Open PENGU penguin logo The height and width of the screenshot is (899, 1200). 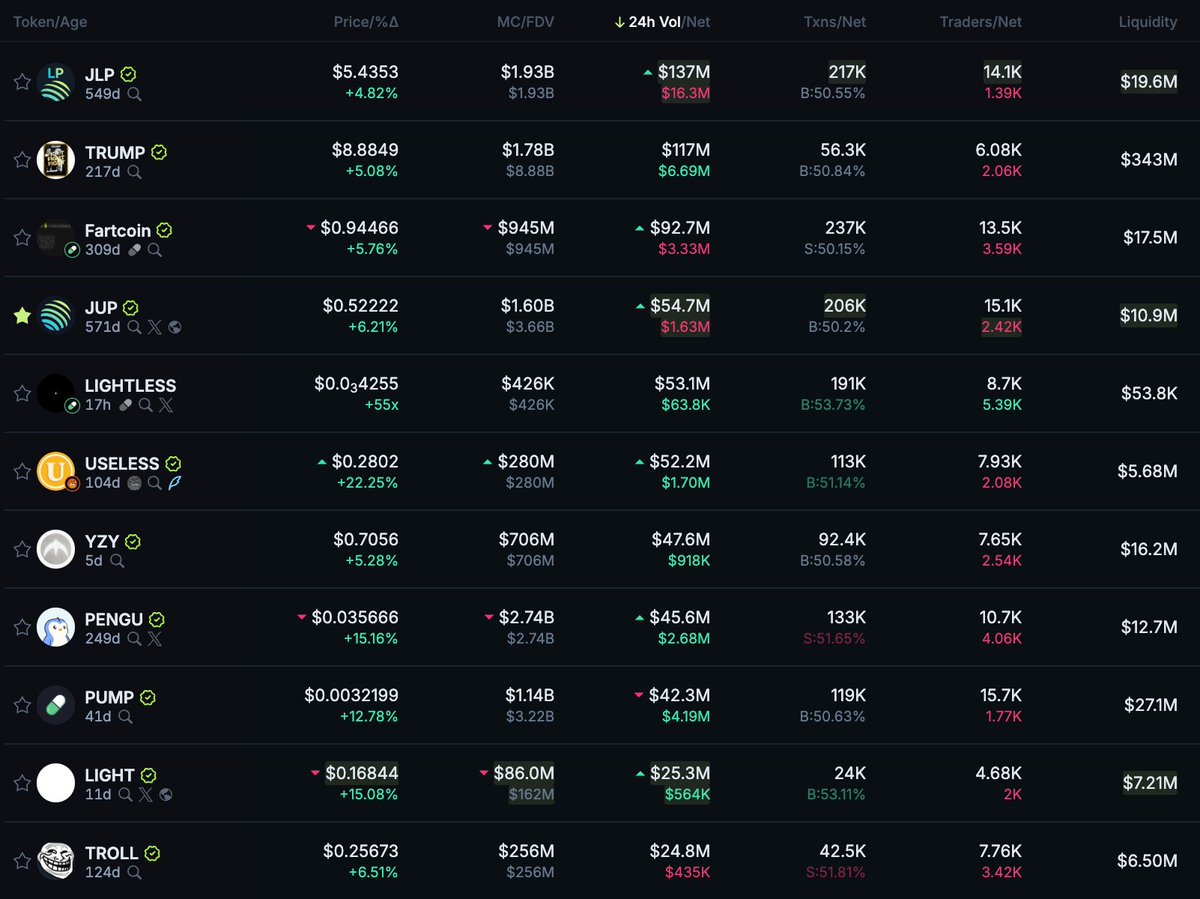click(x=56, y=628)
